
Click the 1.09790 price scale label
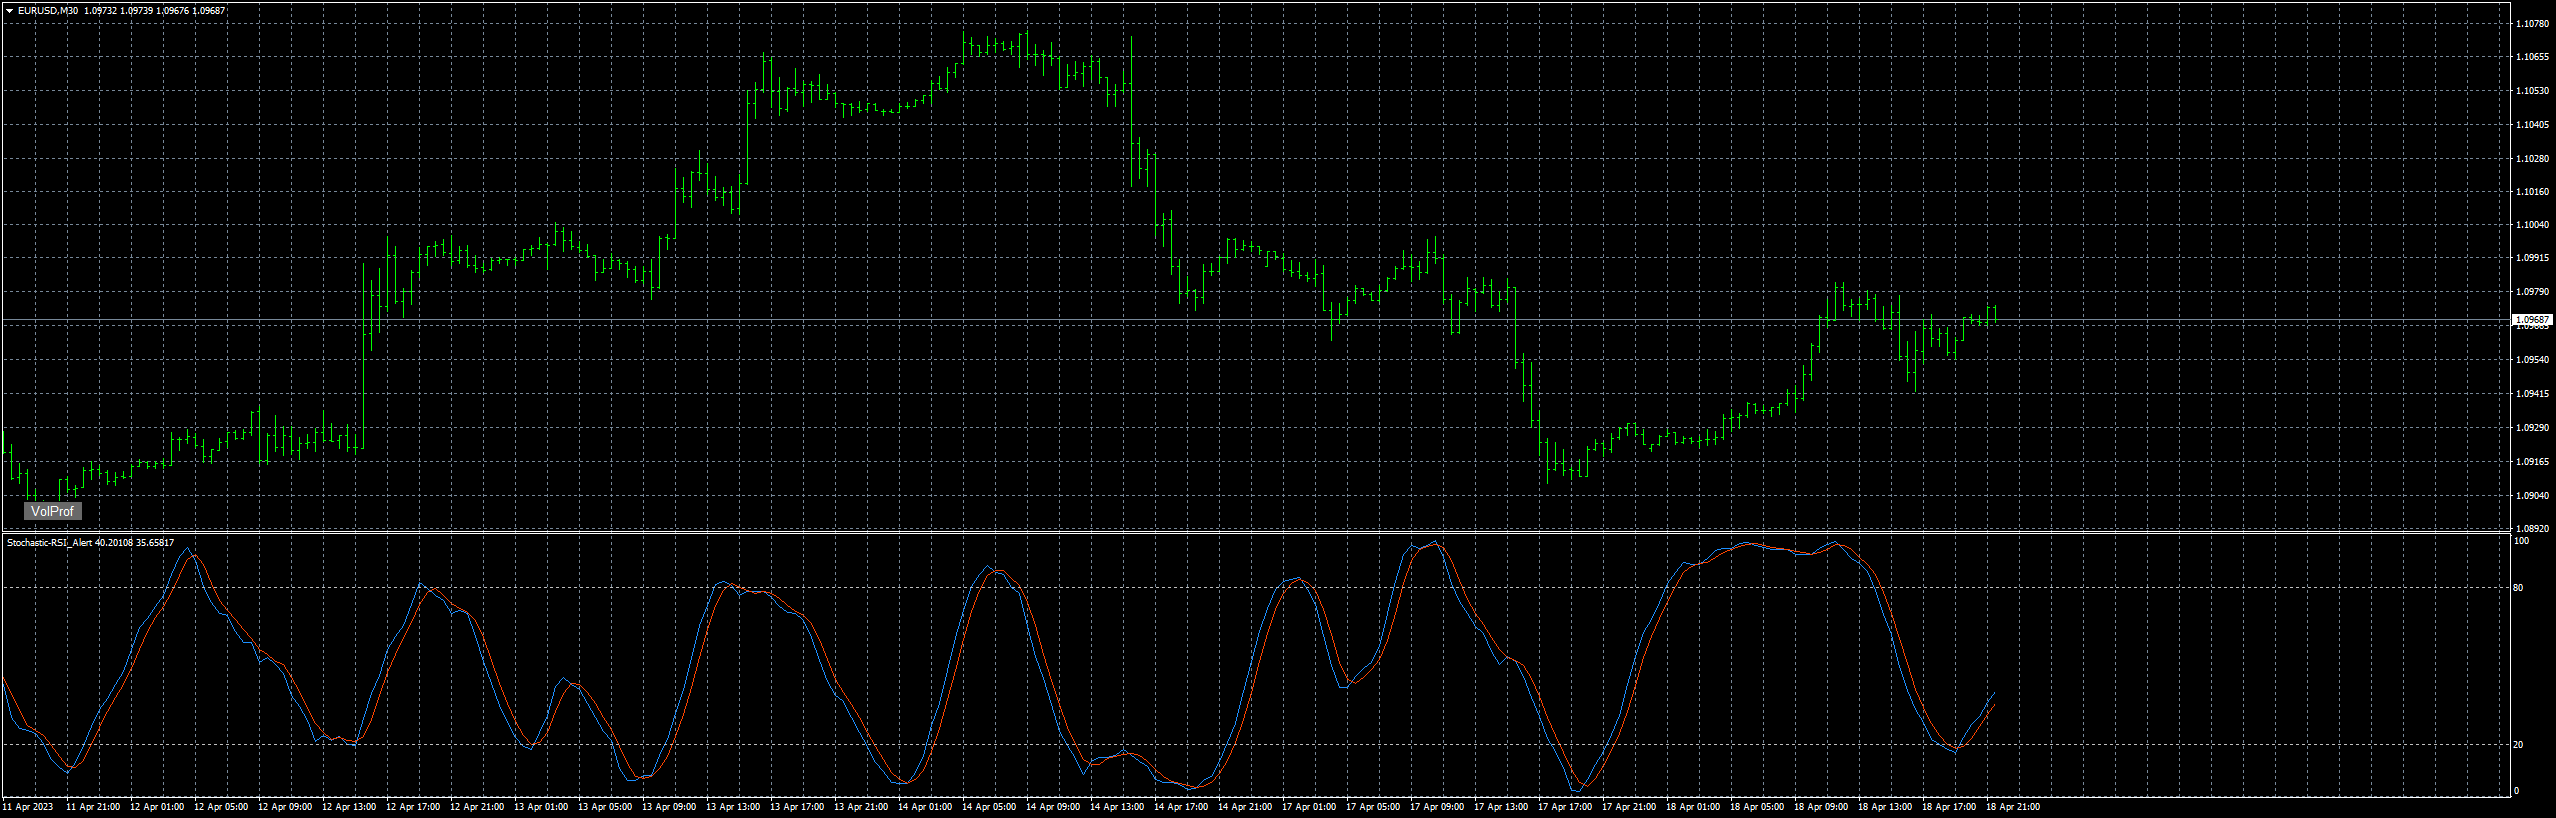point(2532,292)
